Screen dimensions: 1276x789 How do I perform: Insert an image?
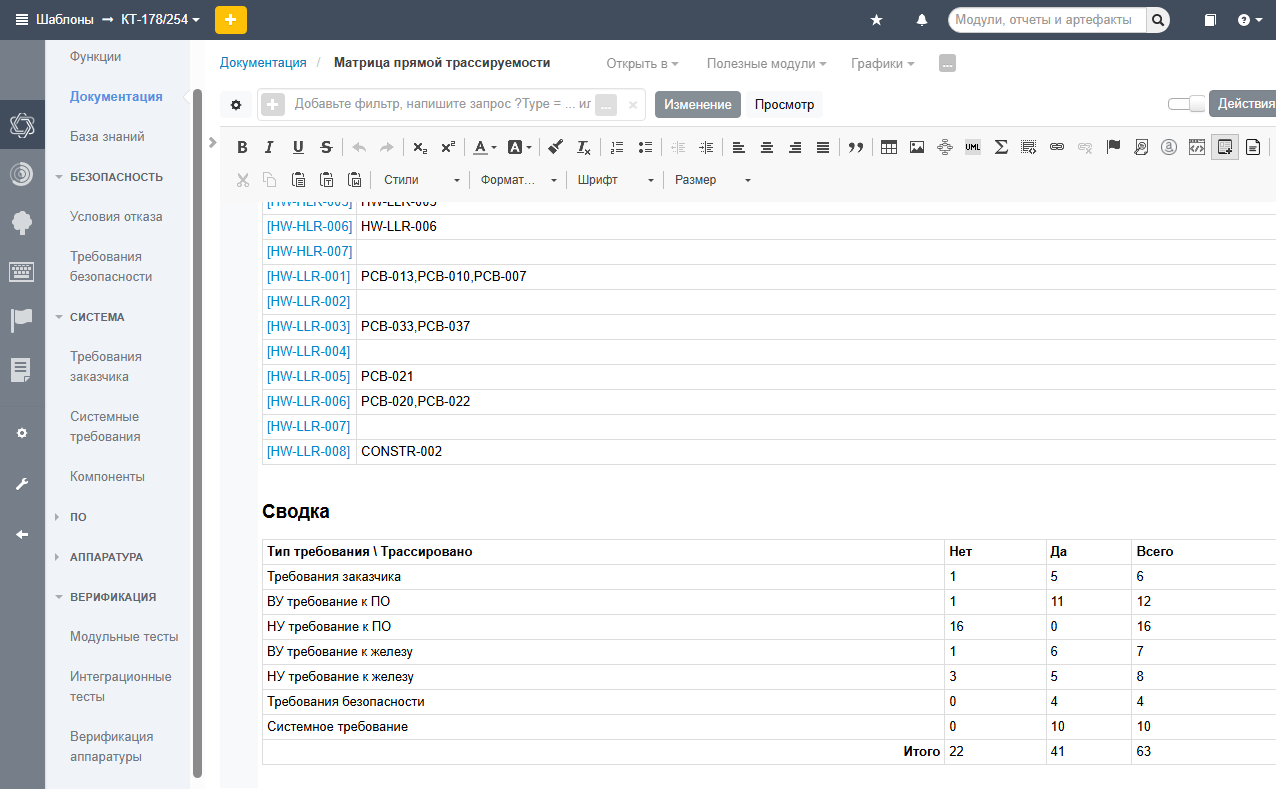(917, 147)
